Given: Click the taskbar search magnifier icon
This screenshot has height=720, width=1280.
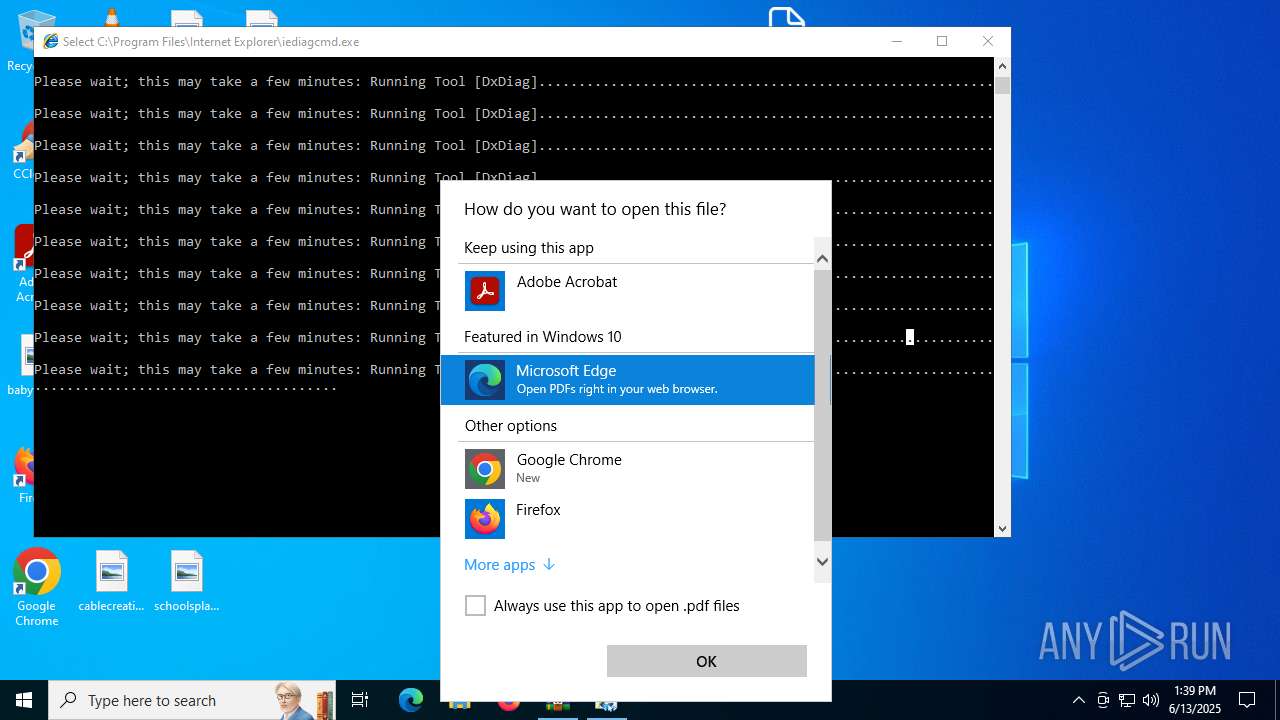Looking at the screenshot, I should pos(69,701).
